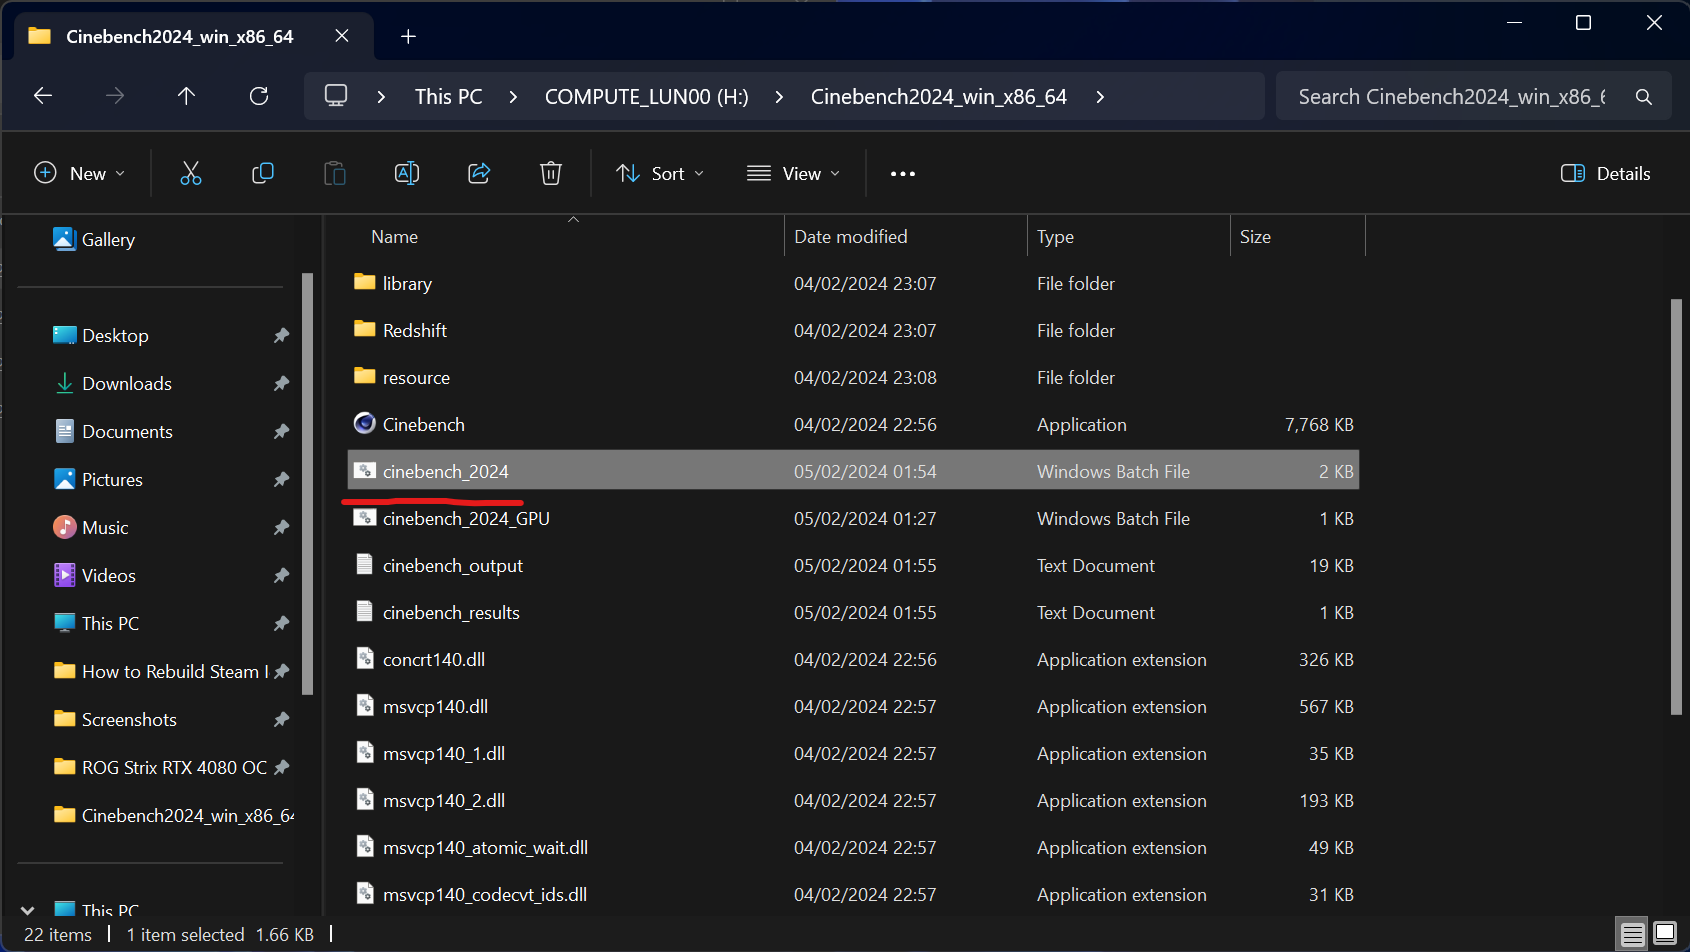Expand chevron before This PC in address bar
This screenshot has height=952, width=1690.
(381, 97)
